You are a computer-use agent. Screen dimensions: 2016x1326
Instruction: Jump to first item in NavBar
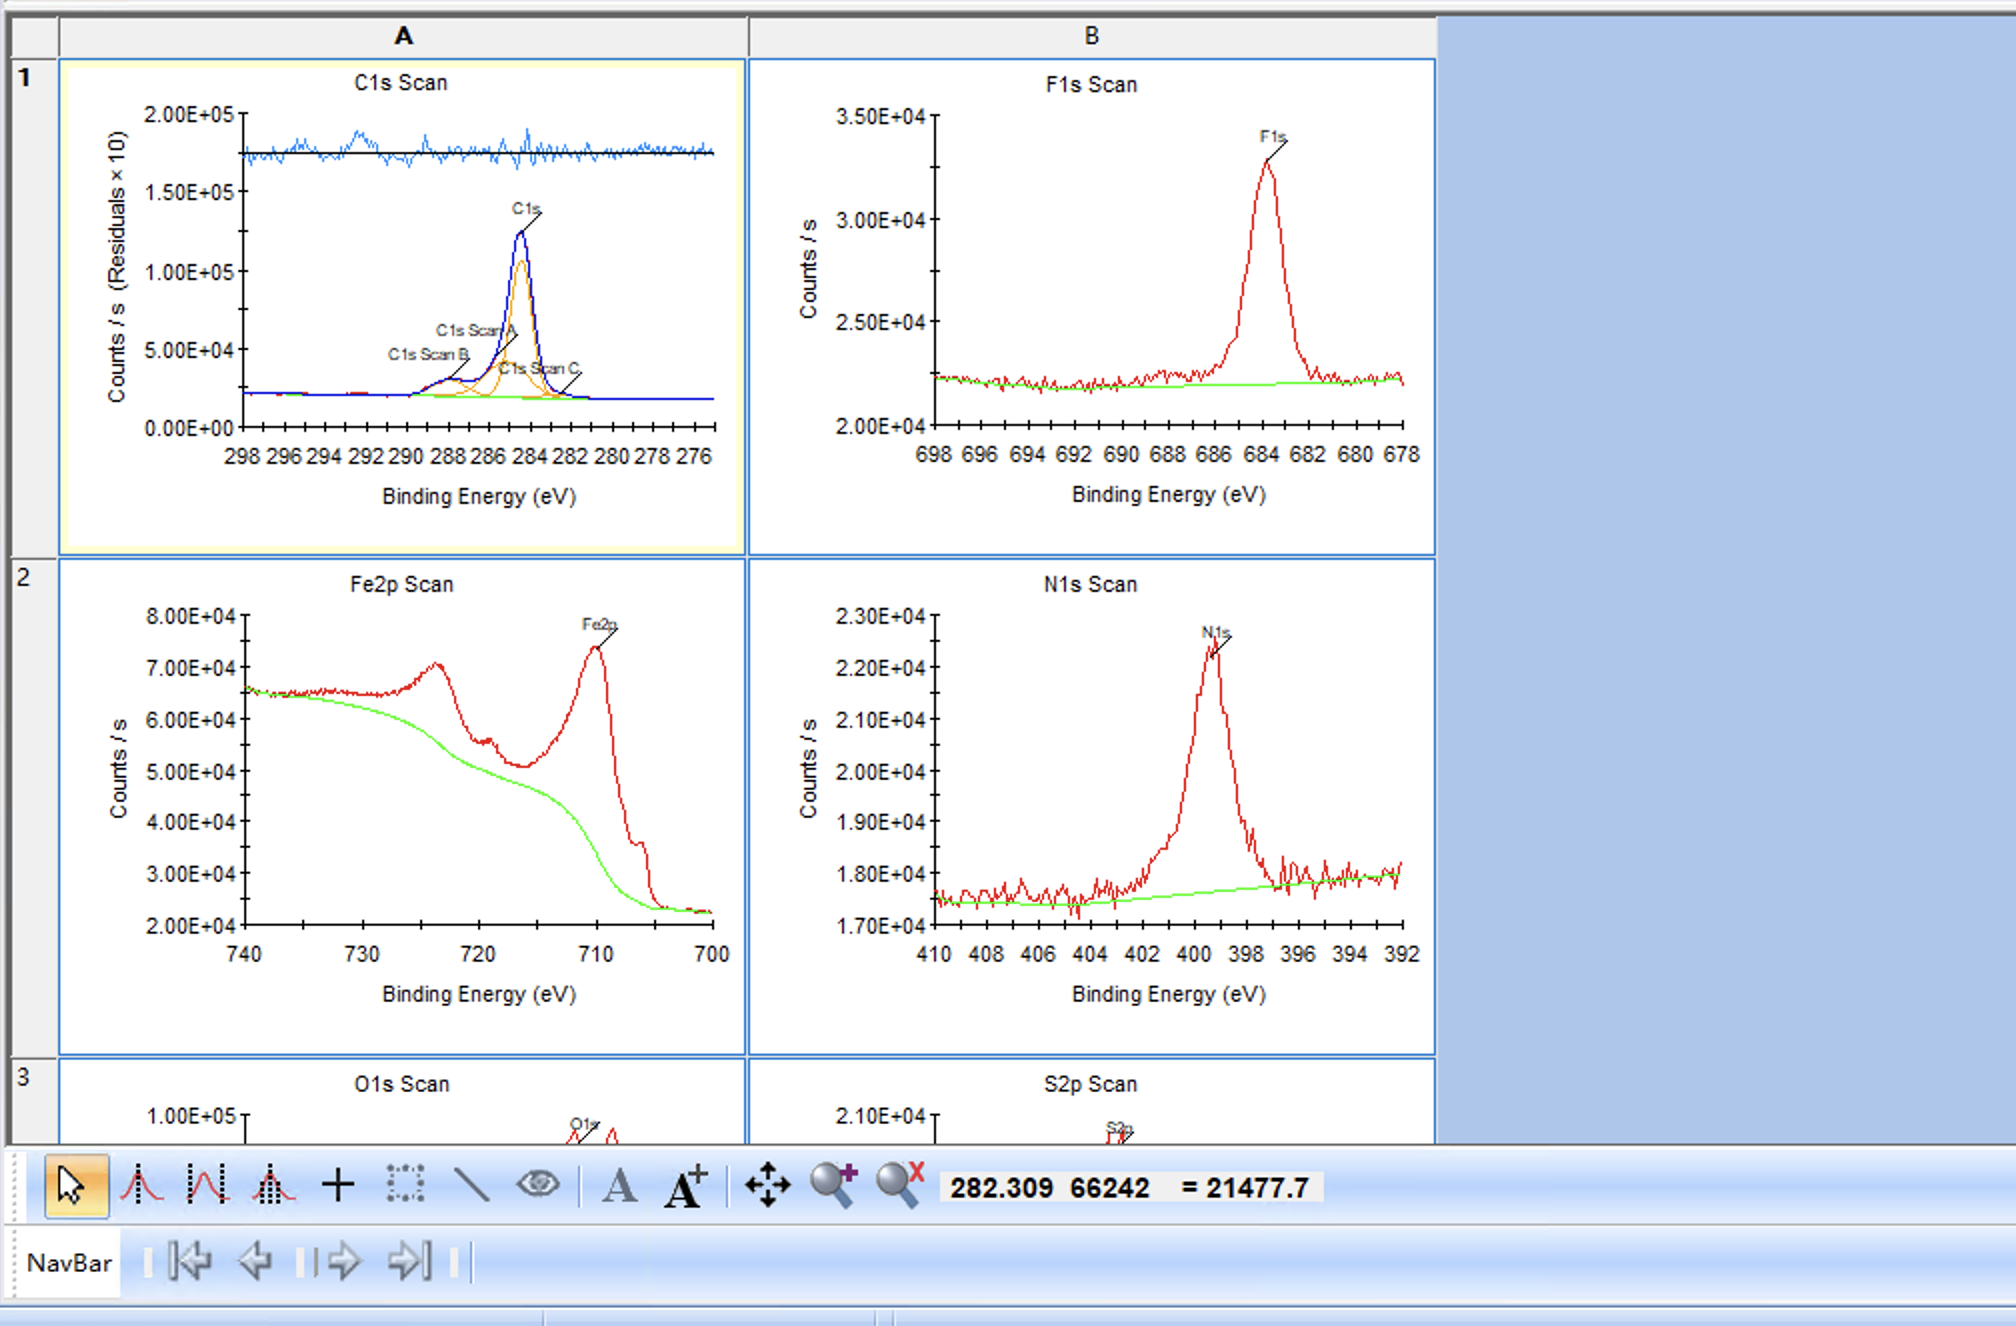tap(190, 1261)
